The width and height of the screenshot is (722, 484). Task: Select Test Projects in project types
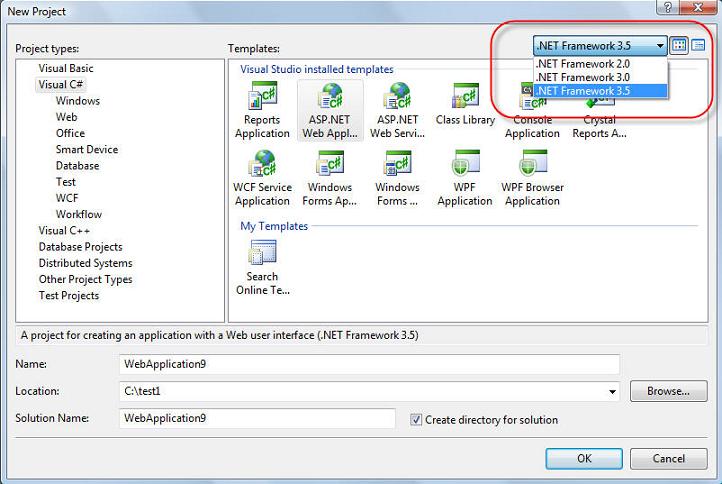pos(69,295)
